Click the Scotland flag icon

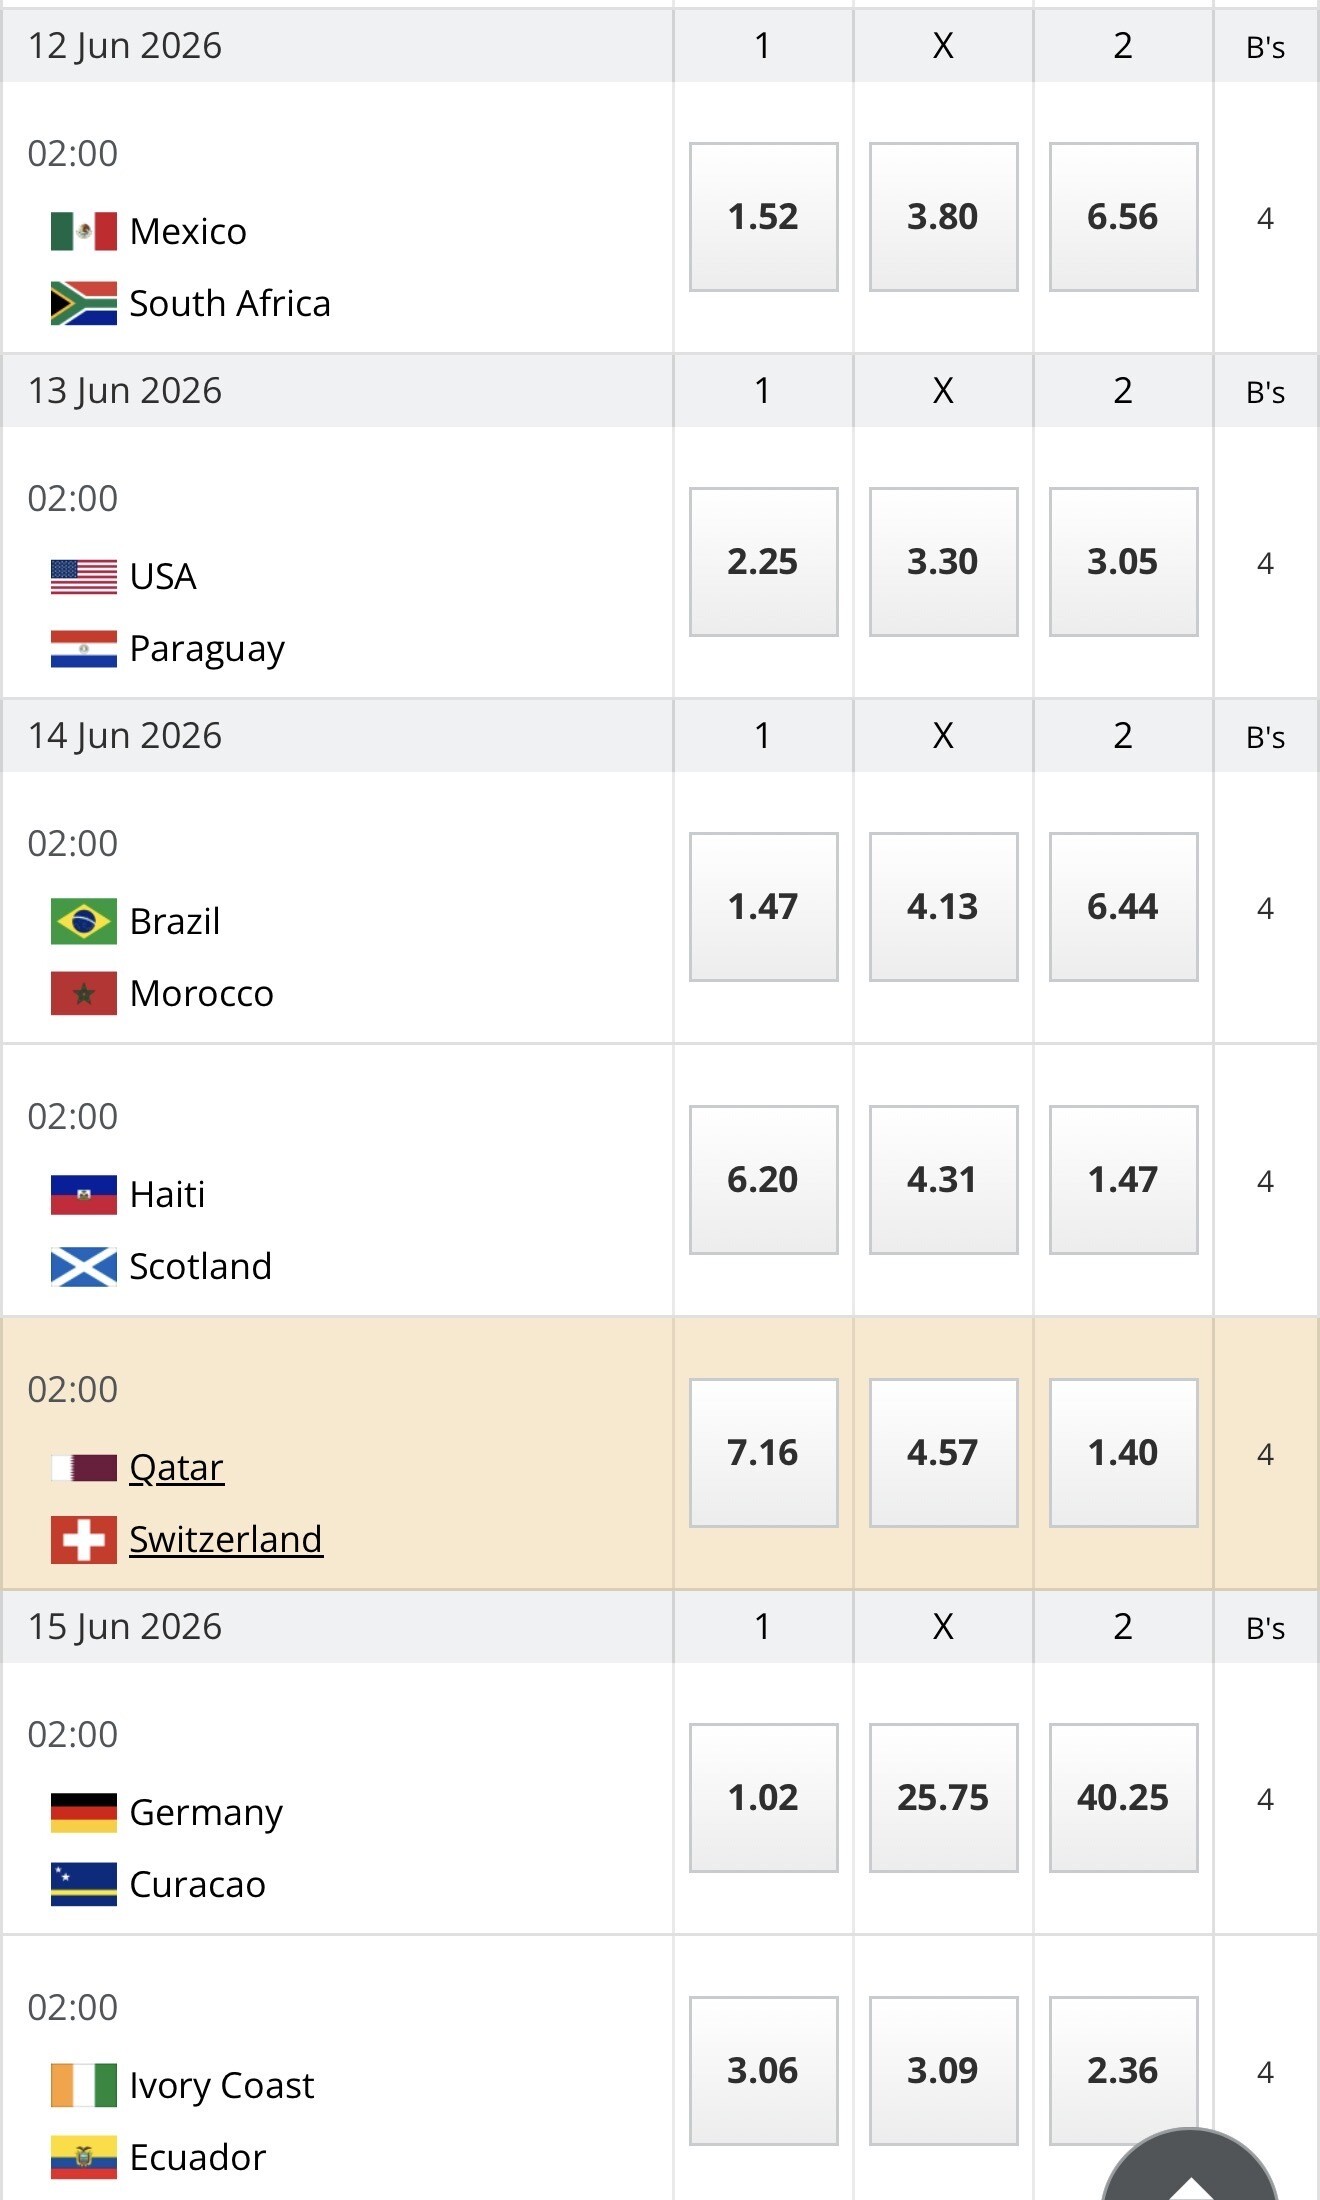83,1267
